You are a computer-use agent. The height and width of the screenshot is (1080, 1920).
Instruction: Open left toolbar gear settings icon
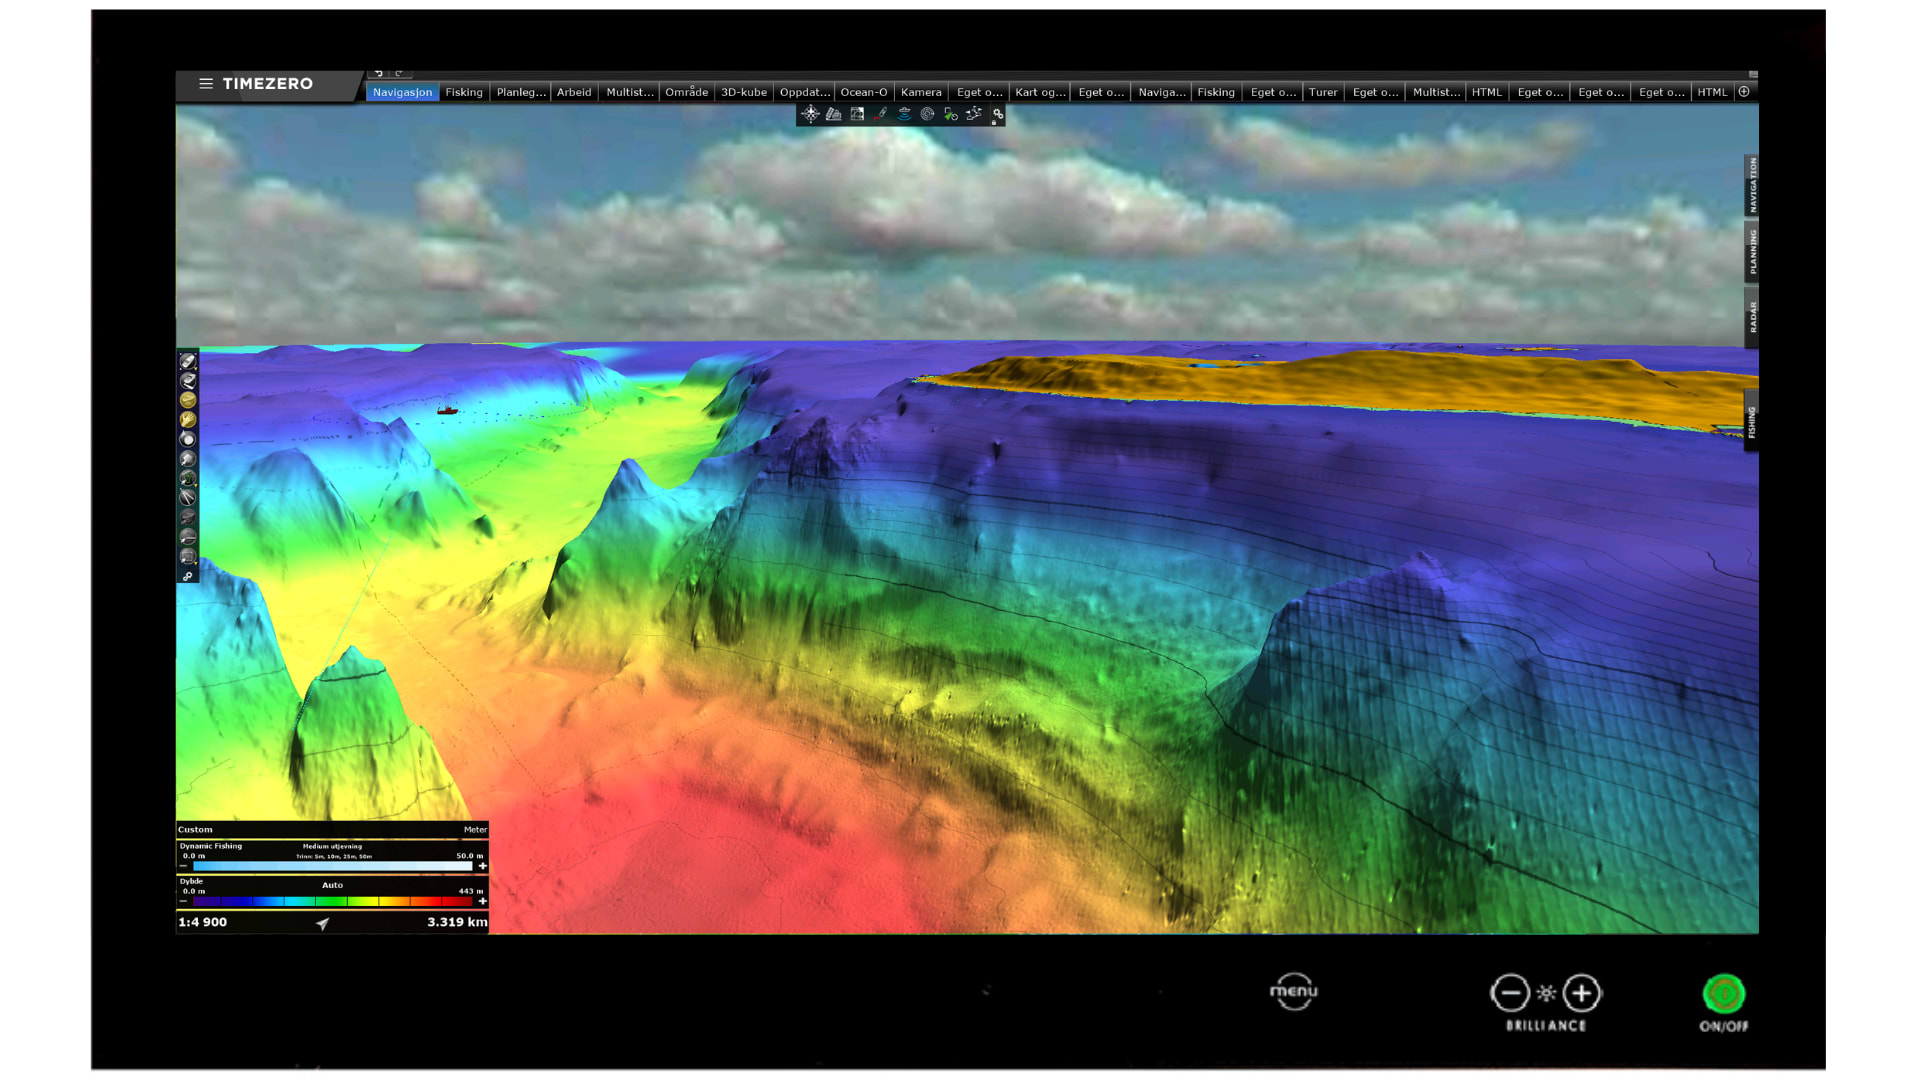coord(187,577)
